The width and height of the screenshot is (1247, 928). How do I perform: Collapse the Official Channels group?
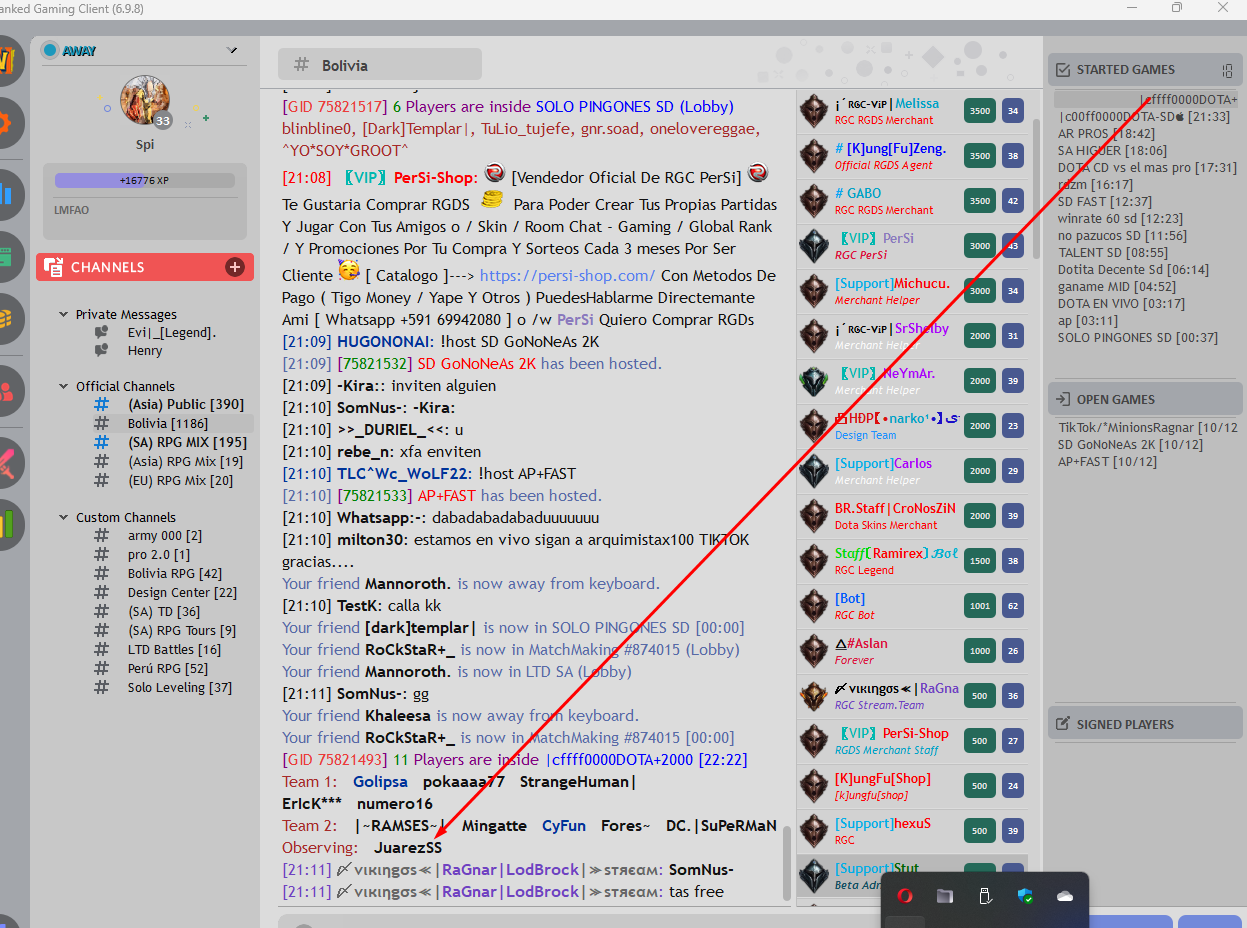click(x=64, y=387)
